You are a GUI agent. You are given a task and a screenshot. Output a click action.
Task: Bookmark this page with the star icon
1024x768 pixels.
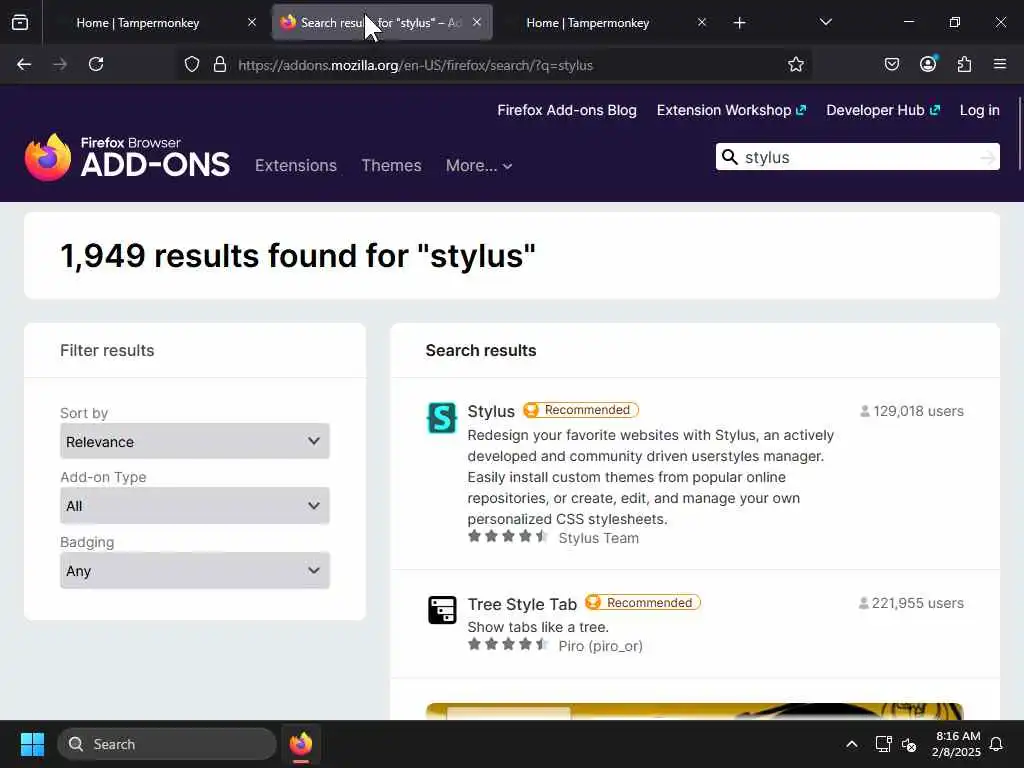click(795, 65)
